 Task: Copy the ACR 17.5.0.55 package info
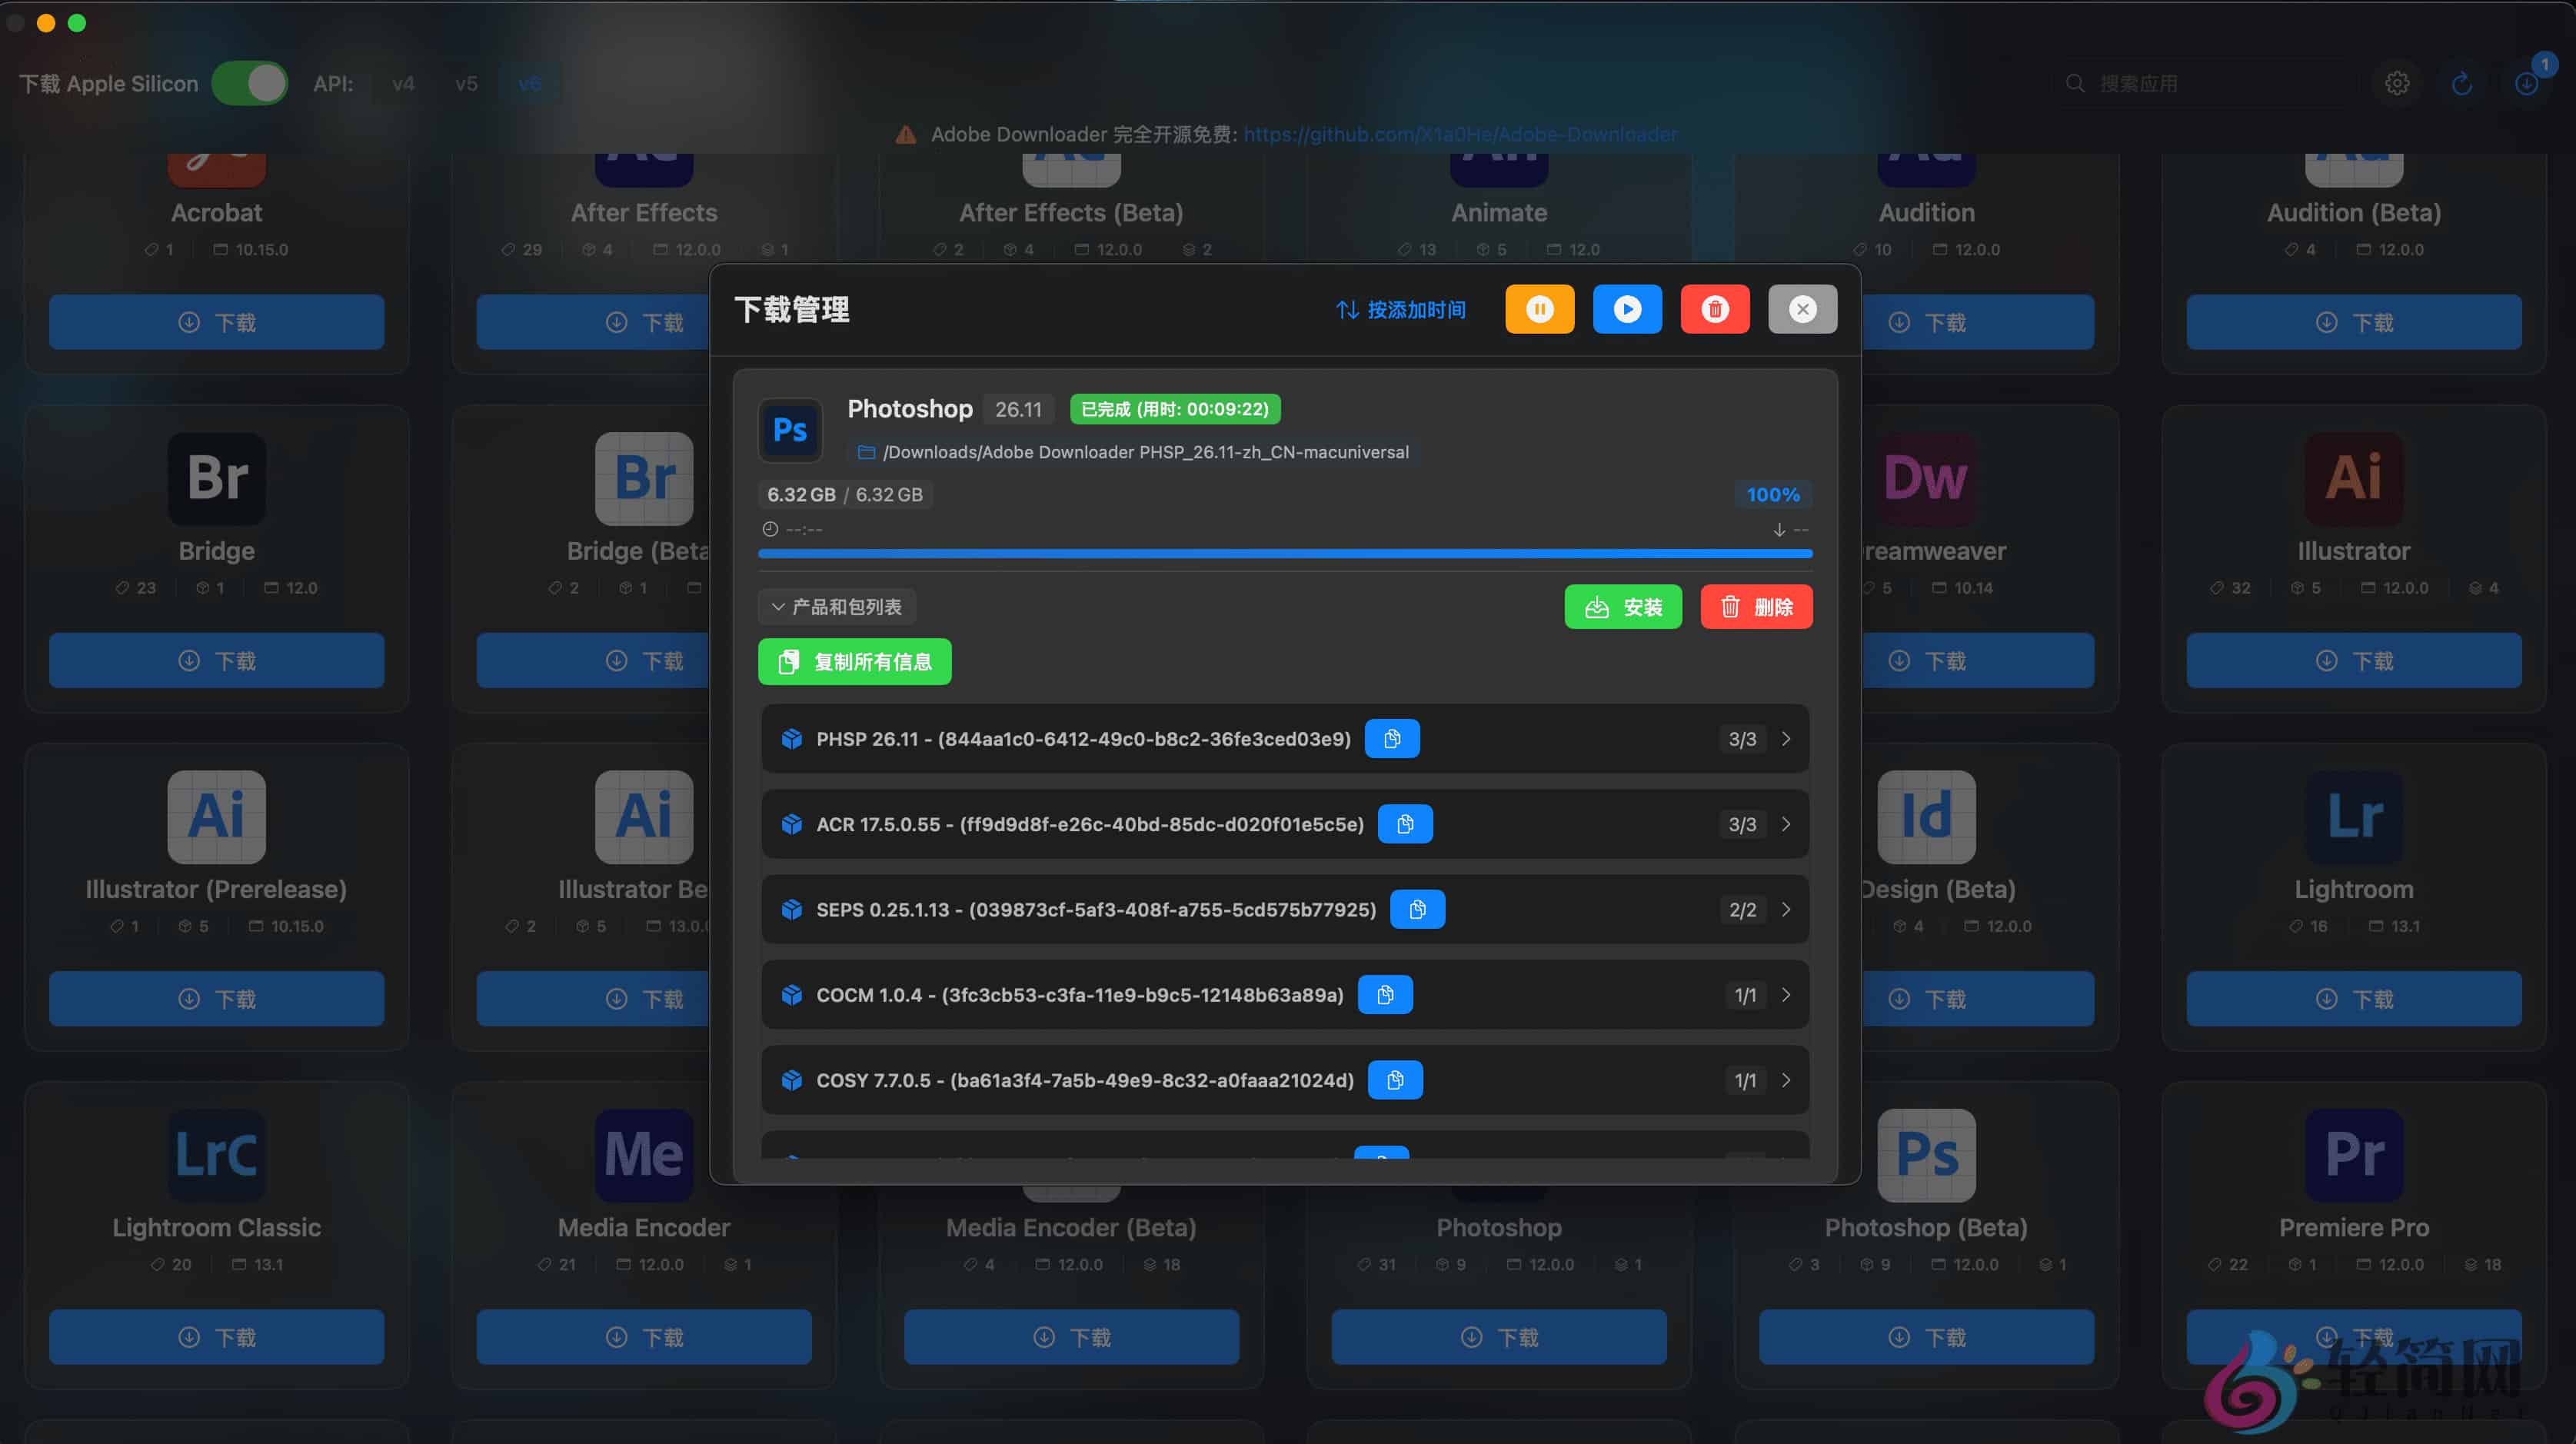tap(1406, 824)
